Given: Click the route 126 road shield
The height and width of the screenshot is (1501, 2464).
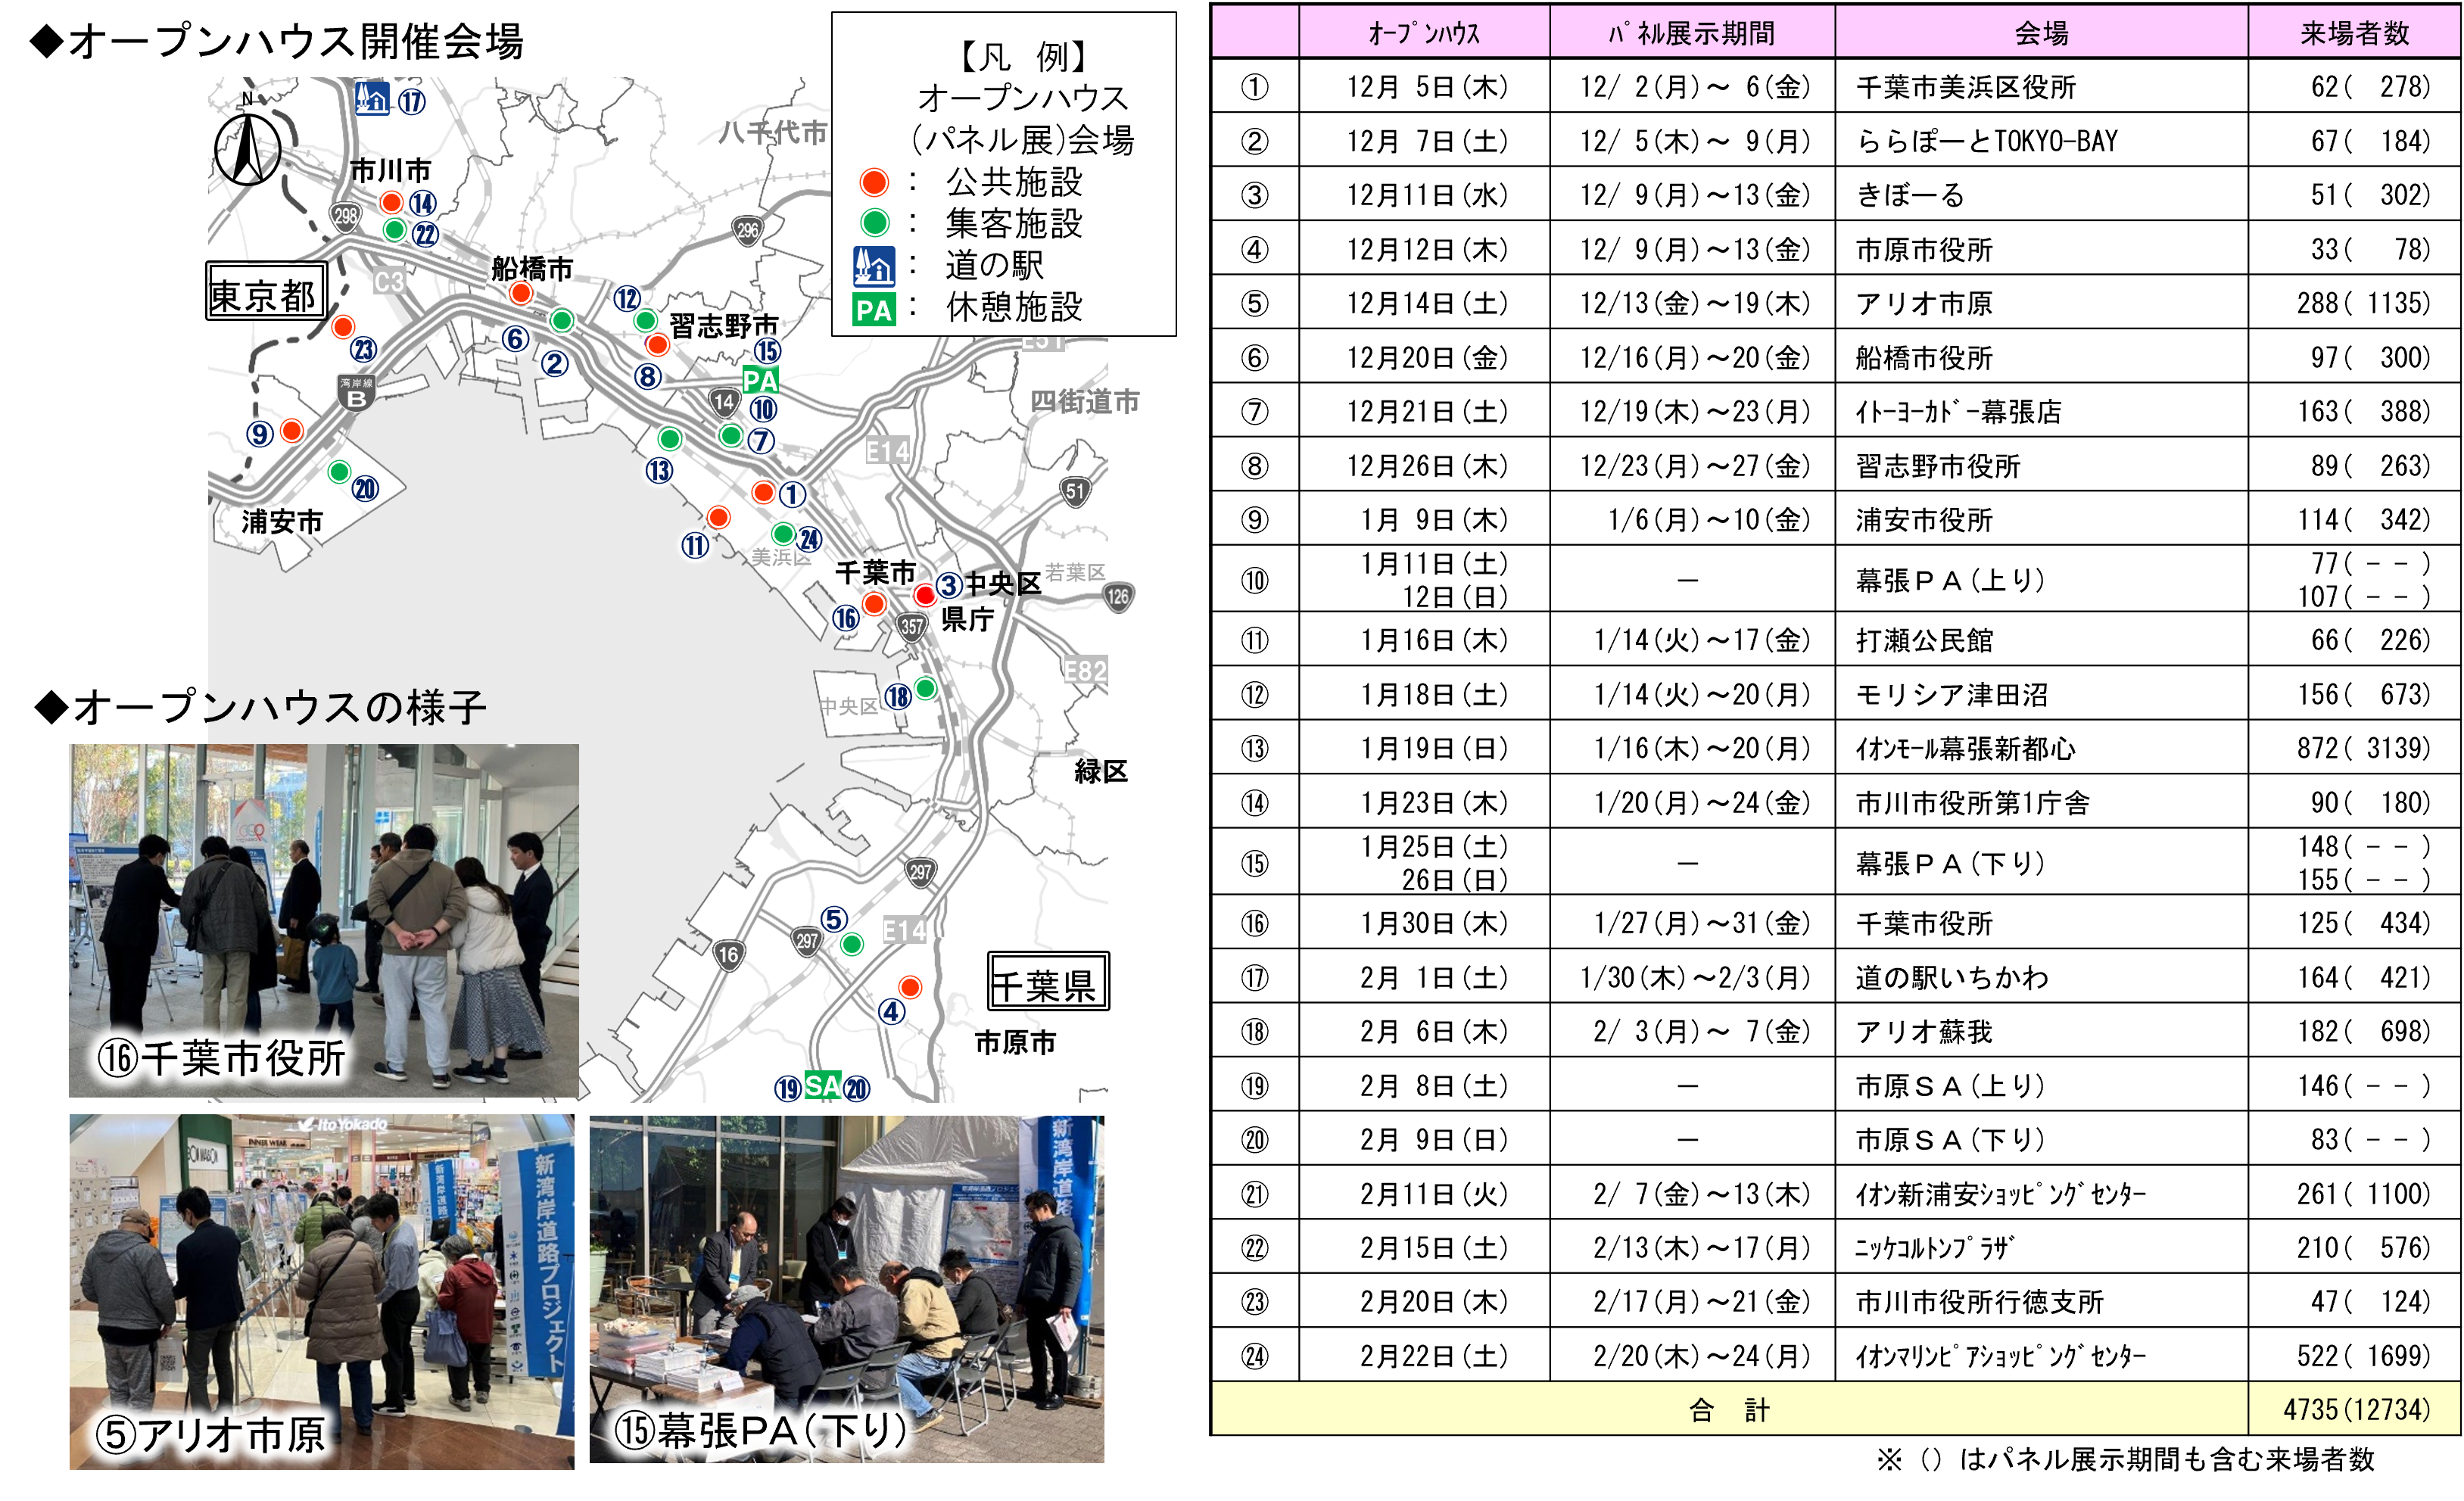Looking at the screenshot, I should 1118,597.
